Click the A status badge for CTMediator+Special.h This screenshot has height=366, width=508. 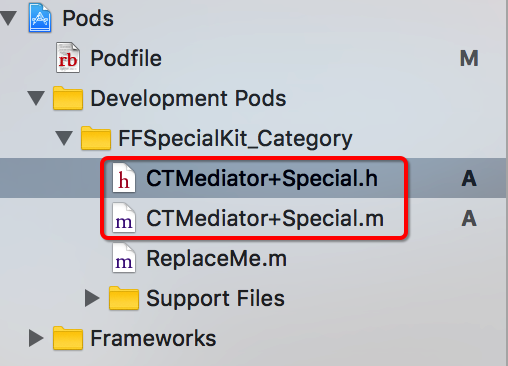point(469,178)
